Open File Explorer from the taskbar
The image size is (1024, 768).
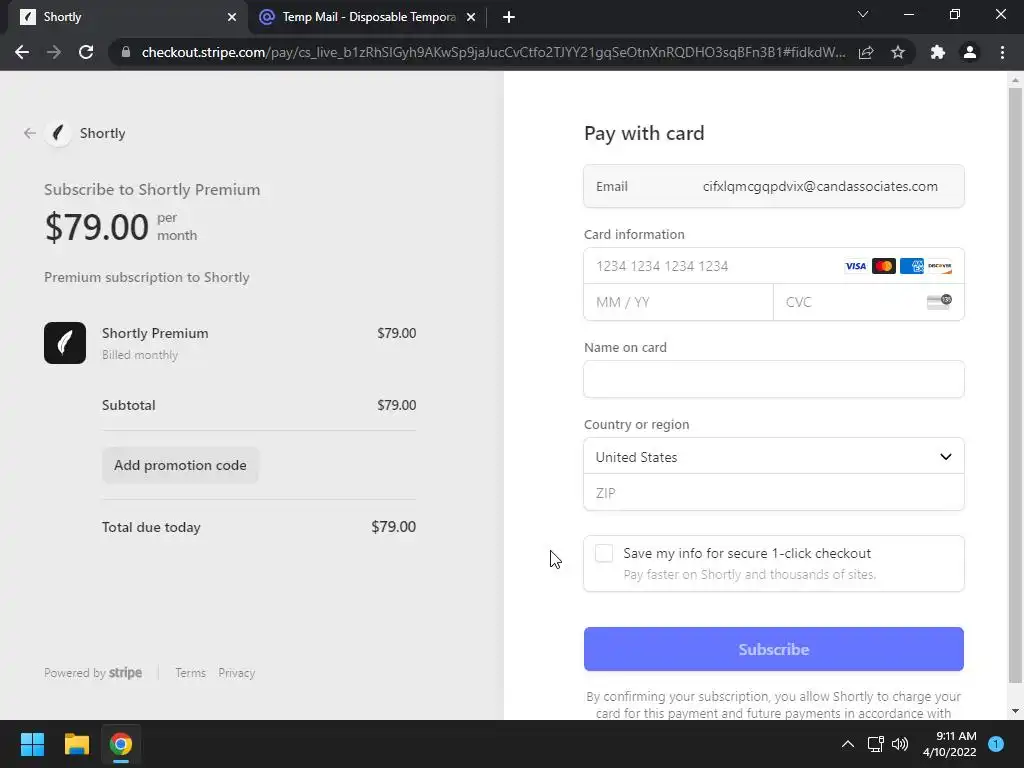77,744
